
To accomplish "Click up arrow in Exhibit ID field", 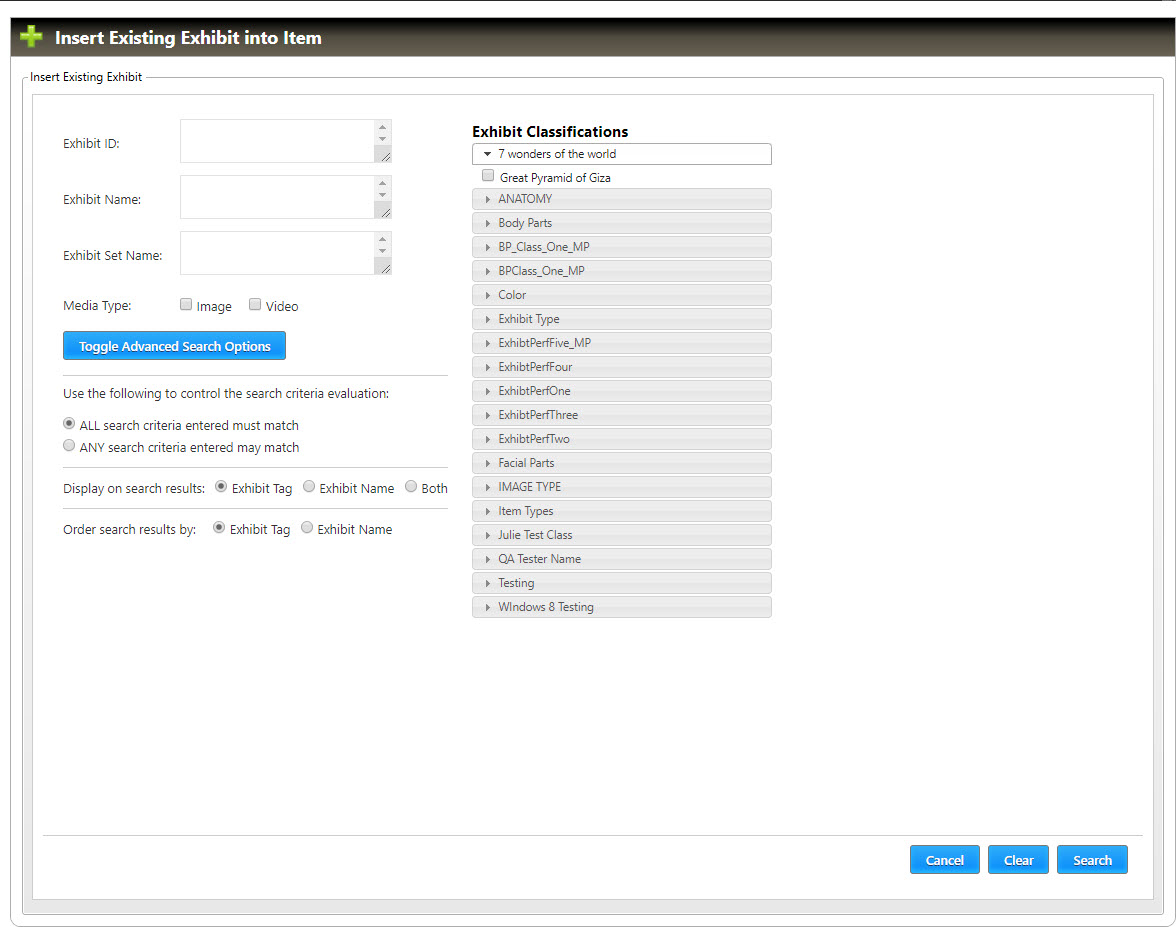I will point(382,128).
